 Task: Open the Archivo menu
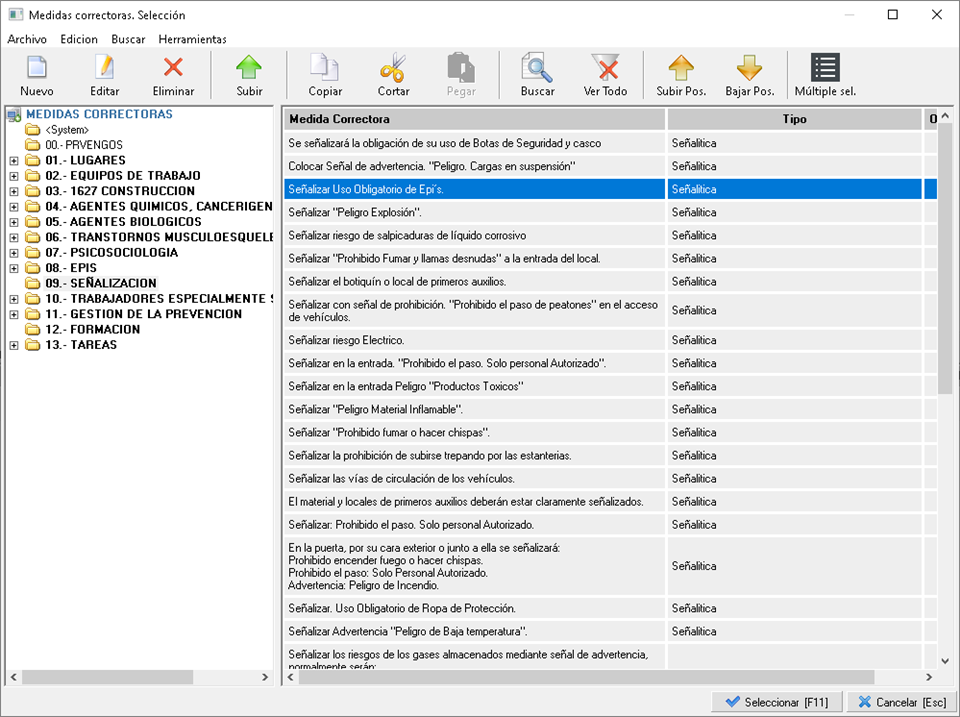click(x=27, y=39)
